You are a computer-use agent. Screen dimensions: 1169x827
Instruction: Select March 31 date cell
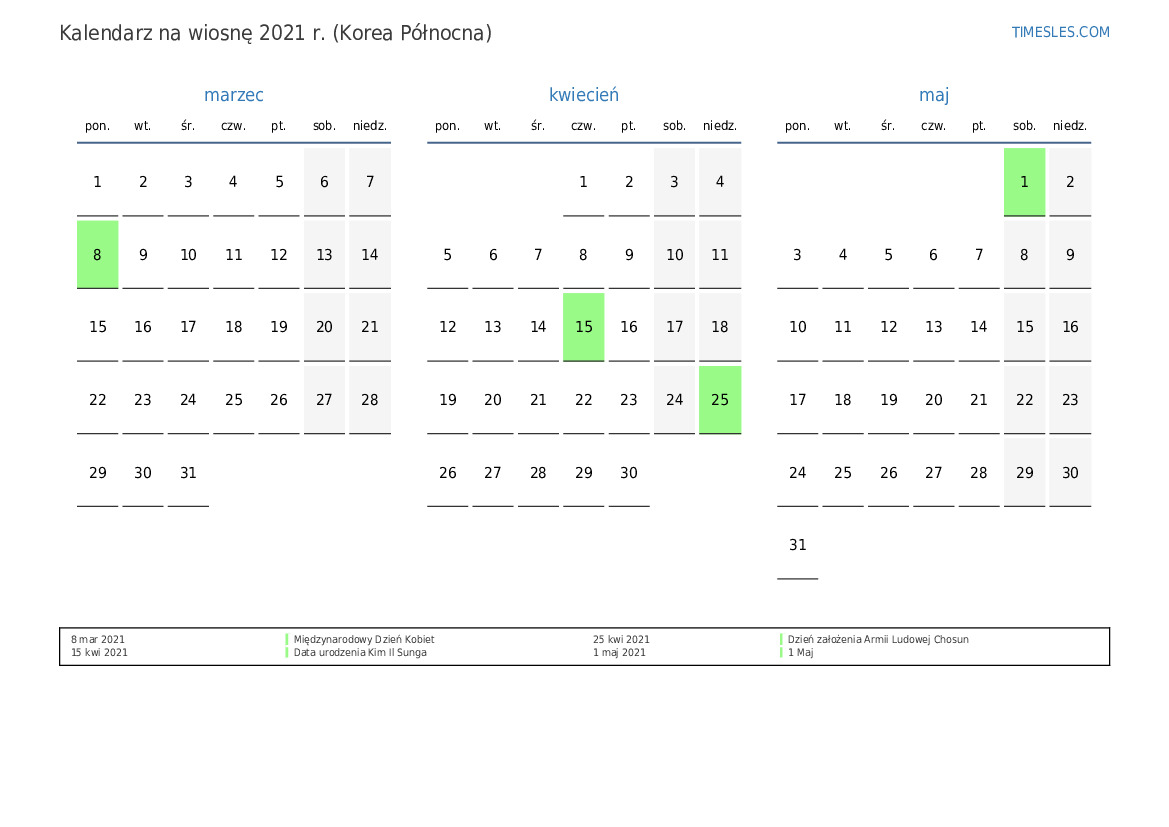coord(188,473)
